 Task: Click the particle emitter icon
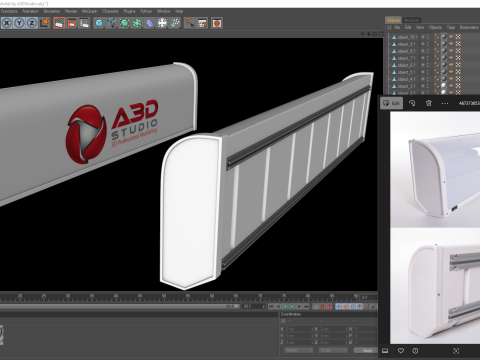point(175,23)
